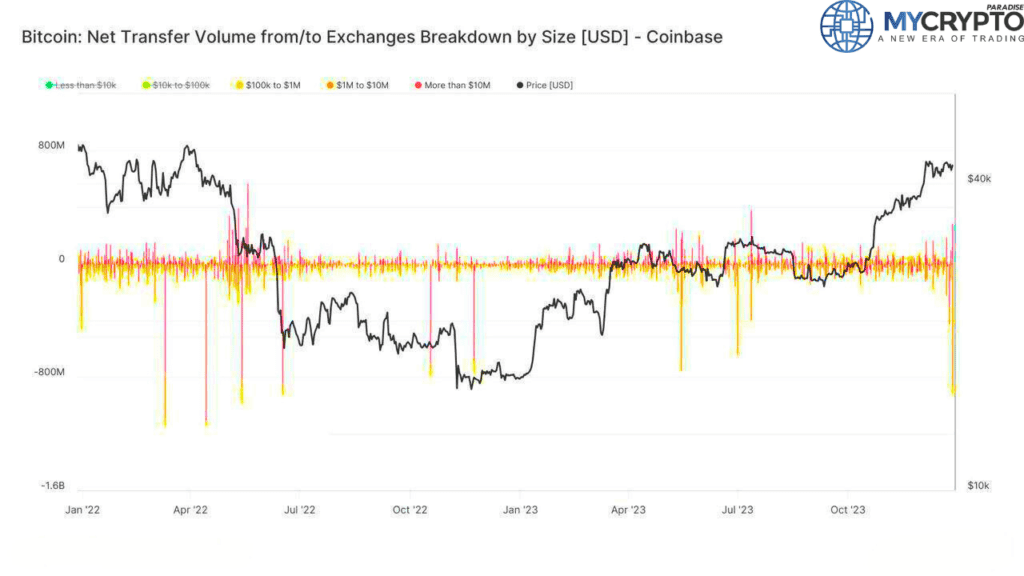This screenshot has height=576, width=1024.
Task: Click the Jul '23 date marker
Action: click(x=737, y=510)
